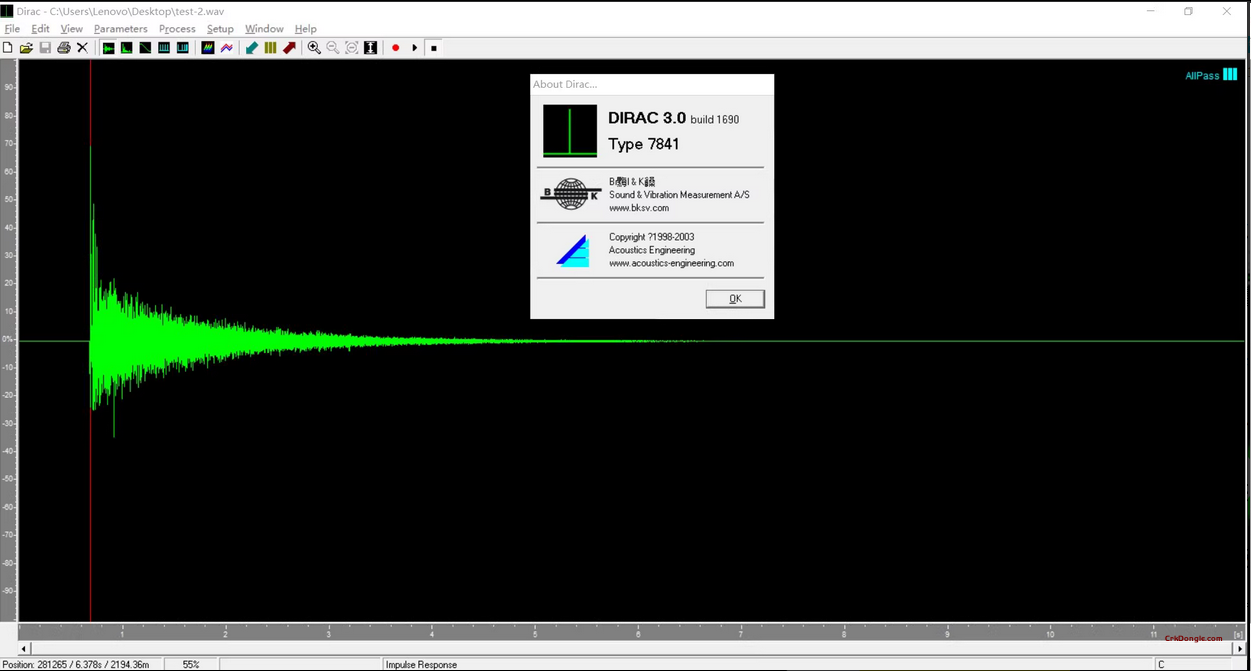This screenshot has width=1251, height=671.
Task: Open the Process menu
Action: point(177,29)
